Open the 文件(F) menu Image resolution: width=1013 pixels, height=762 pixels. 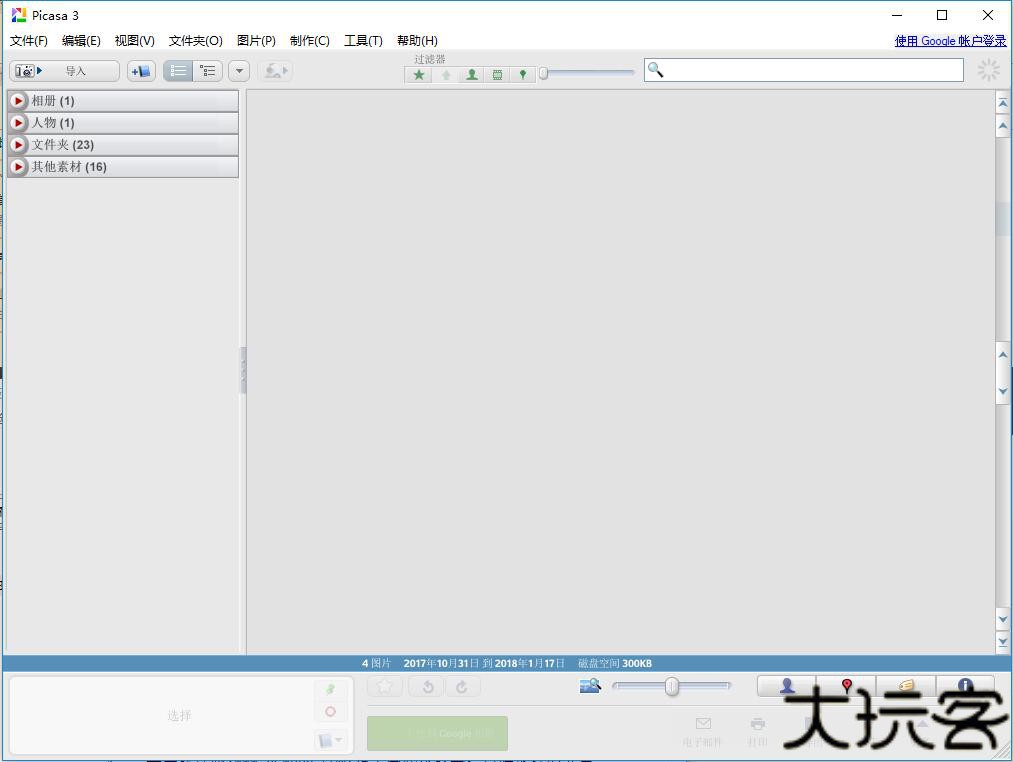click(x=29, y=41)
